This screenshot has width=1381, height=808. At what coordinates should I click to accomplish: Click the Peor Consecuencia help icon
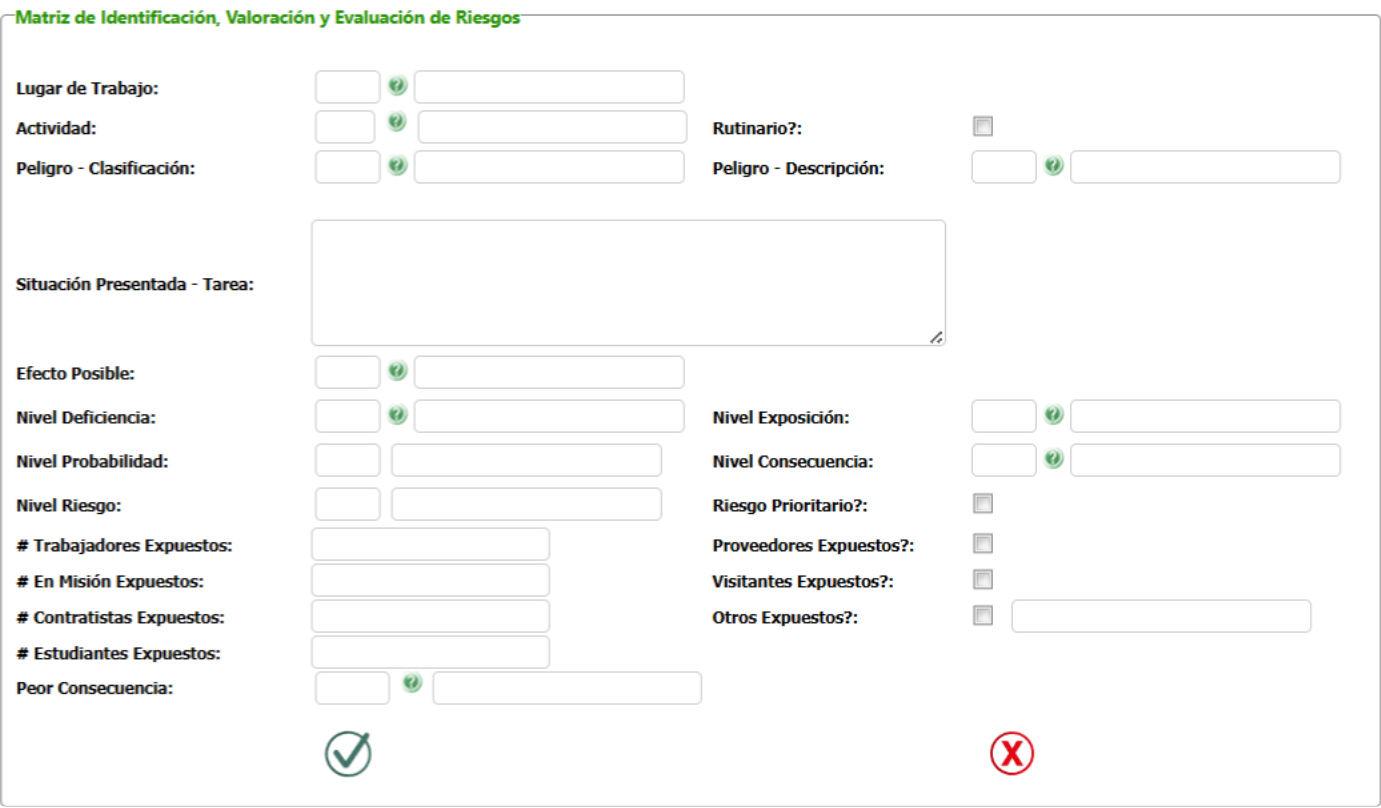tap(412, 683)
